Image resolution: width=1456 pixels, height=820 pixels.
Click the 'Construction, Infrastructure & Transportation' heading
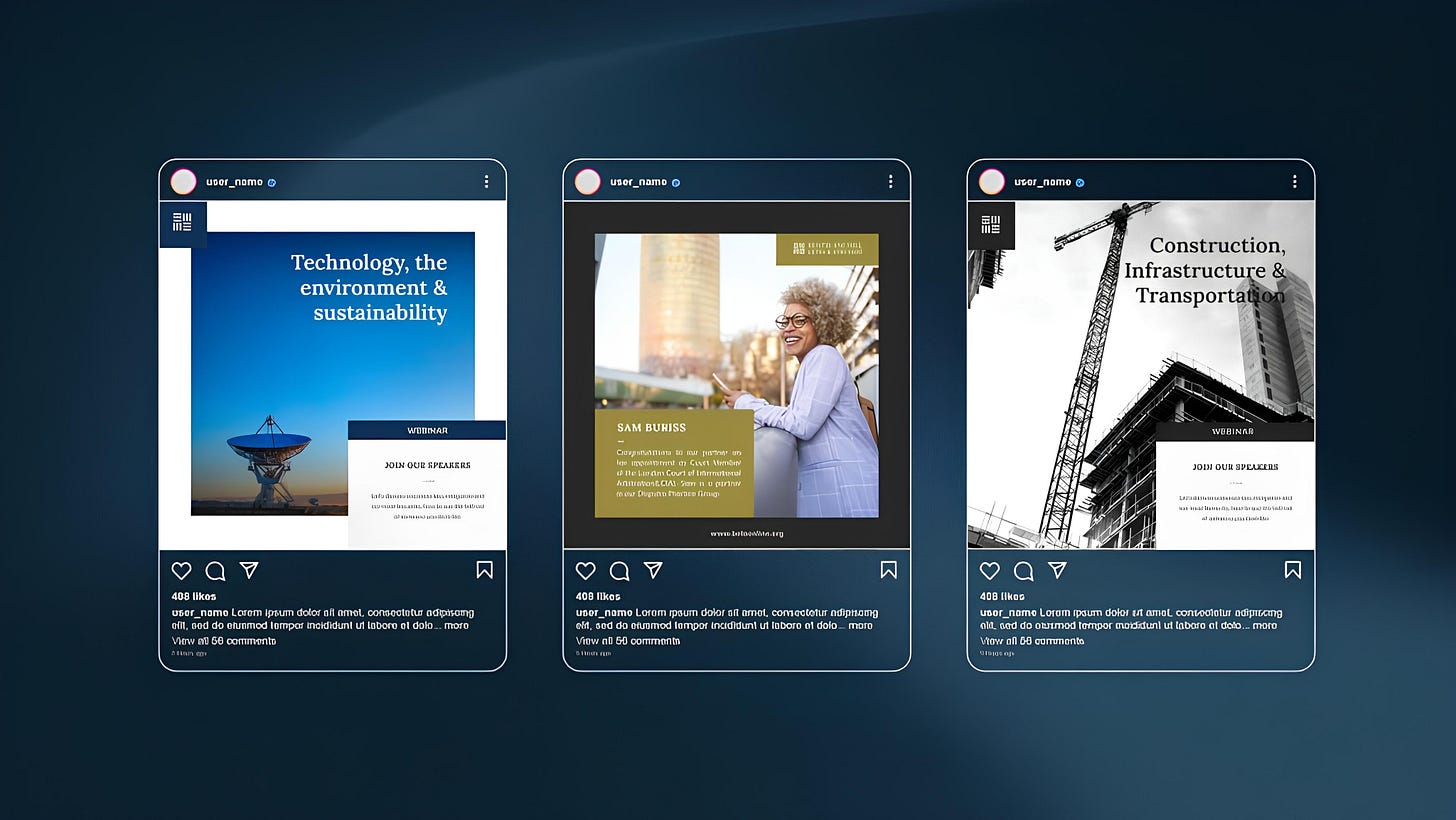point(1205,270)
